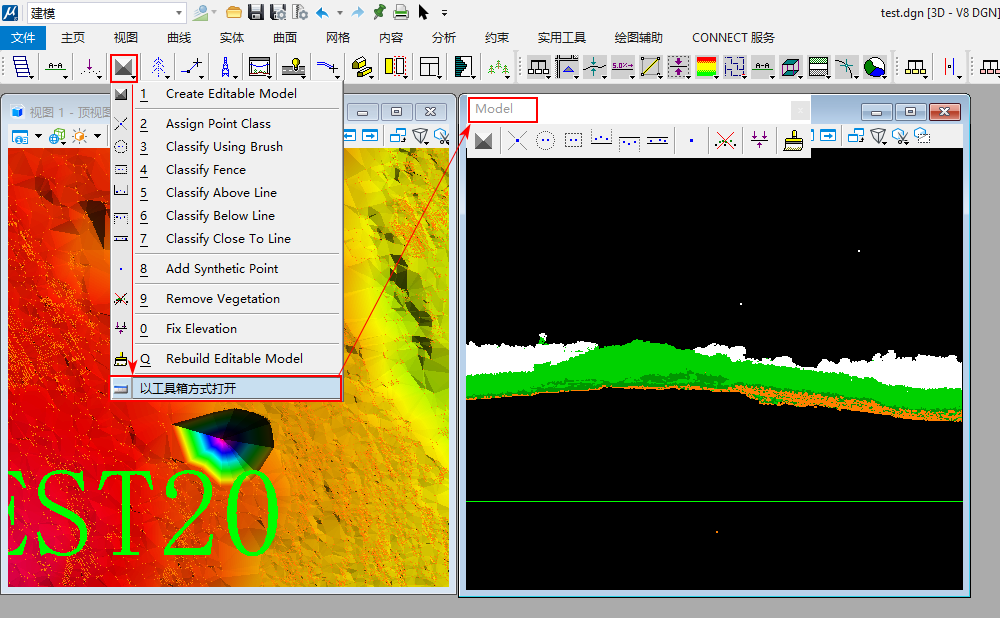Click the undo arrow icon
1000x618 pixels.
(x=322, y=13)
